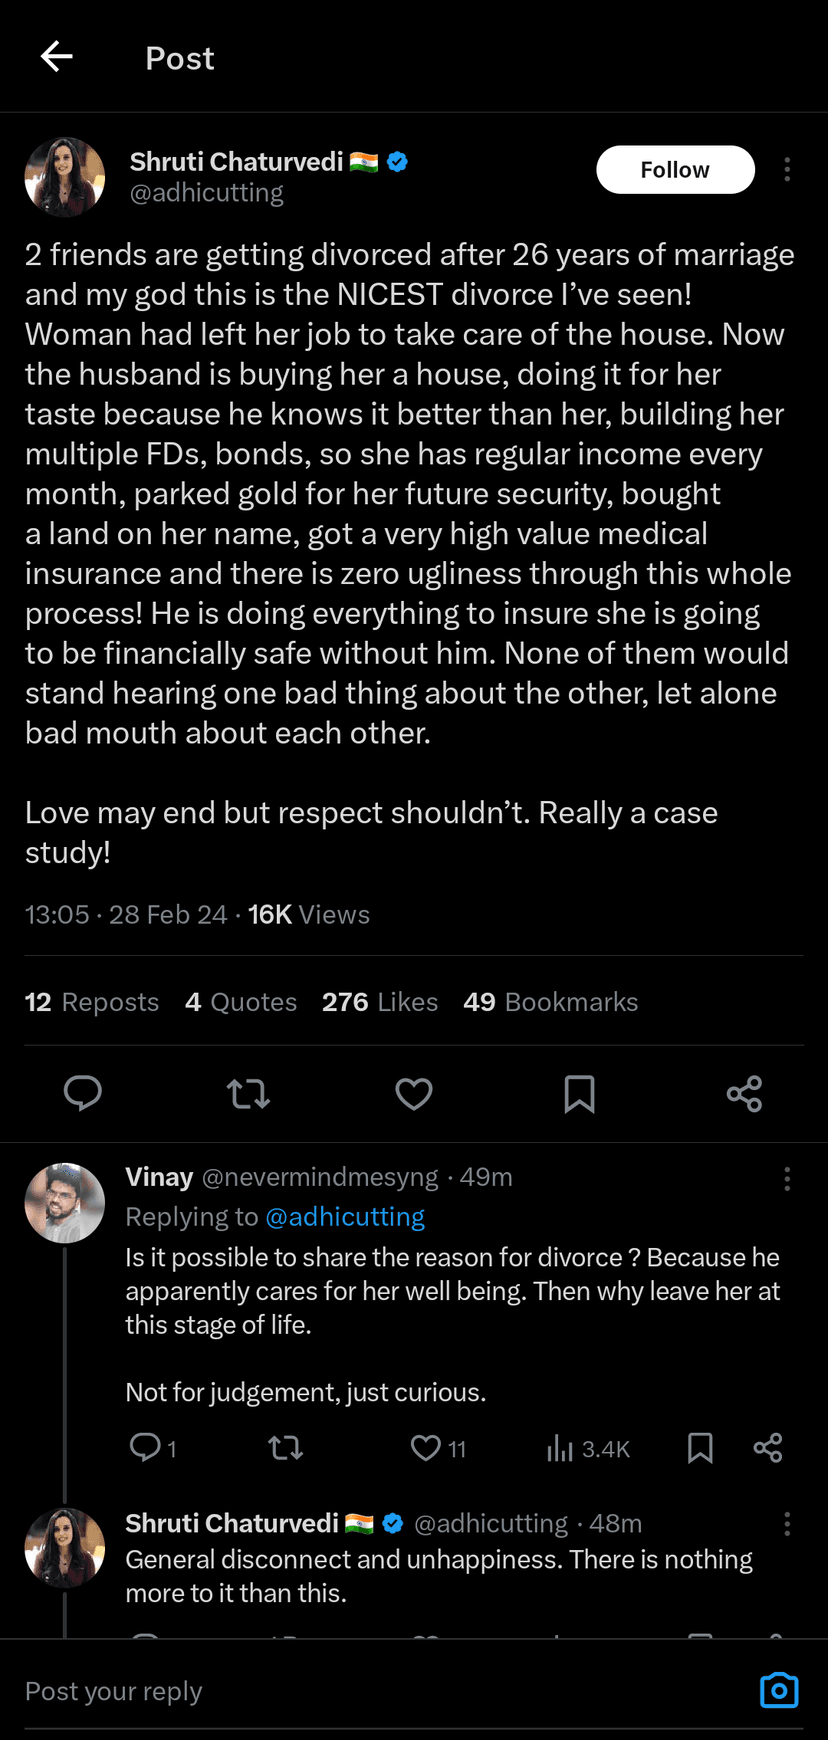The width and height of the screenshot is (828, 1740).
Task: Click the Follow button
Action: (675, 170)
